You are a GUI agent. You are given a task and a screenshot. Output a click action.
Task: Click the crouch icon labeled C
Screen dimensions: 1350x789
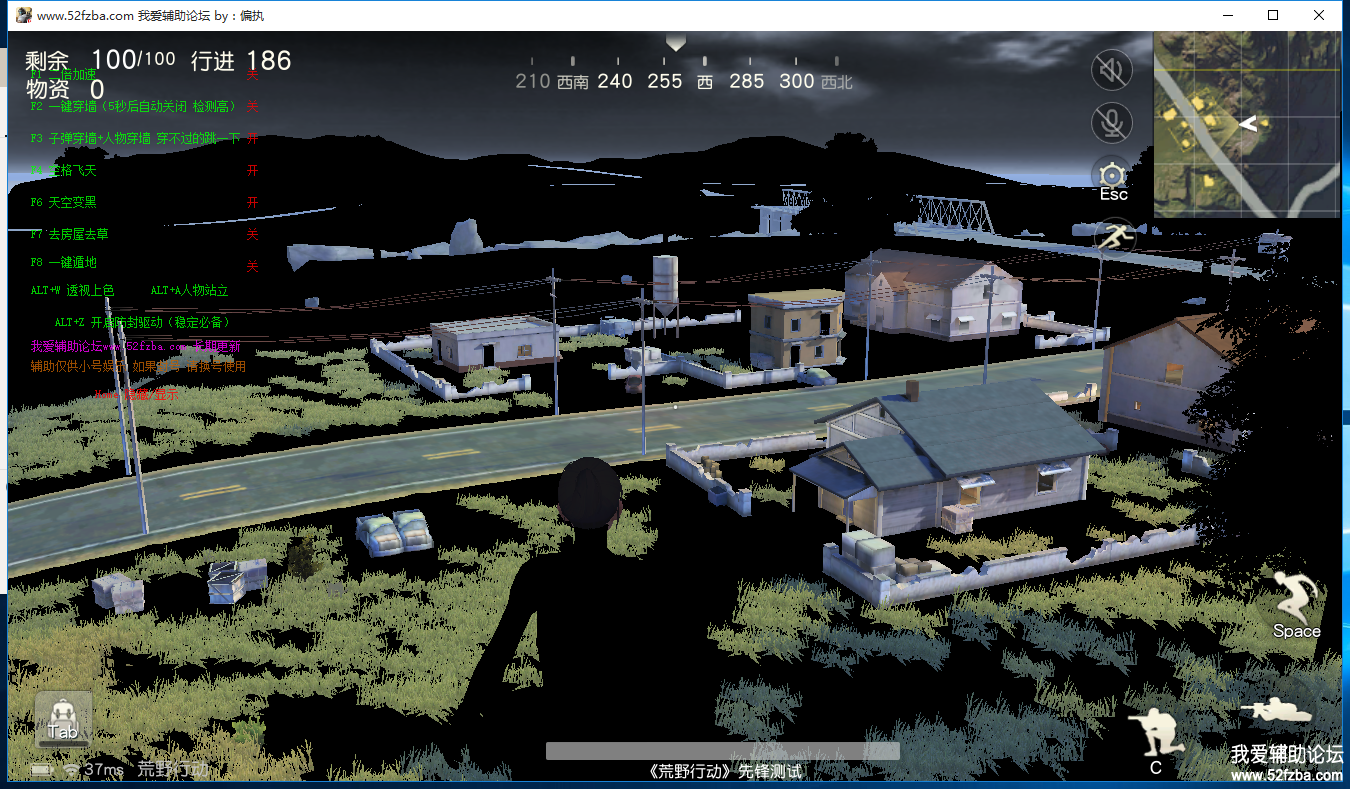click(1156, 741)
